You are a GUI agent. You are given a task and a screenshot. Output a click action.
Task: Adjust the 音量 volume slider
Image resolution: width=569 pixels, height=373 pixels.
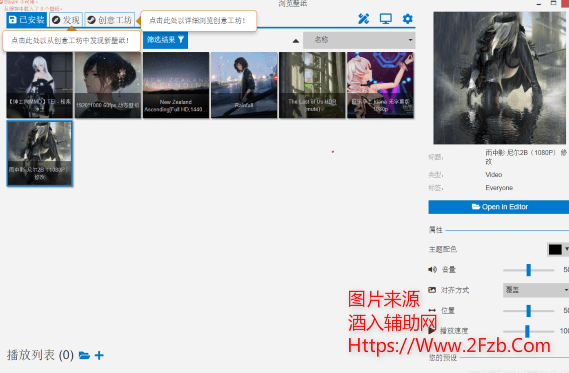(x=528, y=270)
